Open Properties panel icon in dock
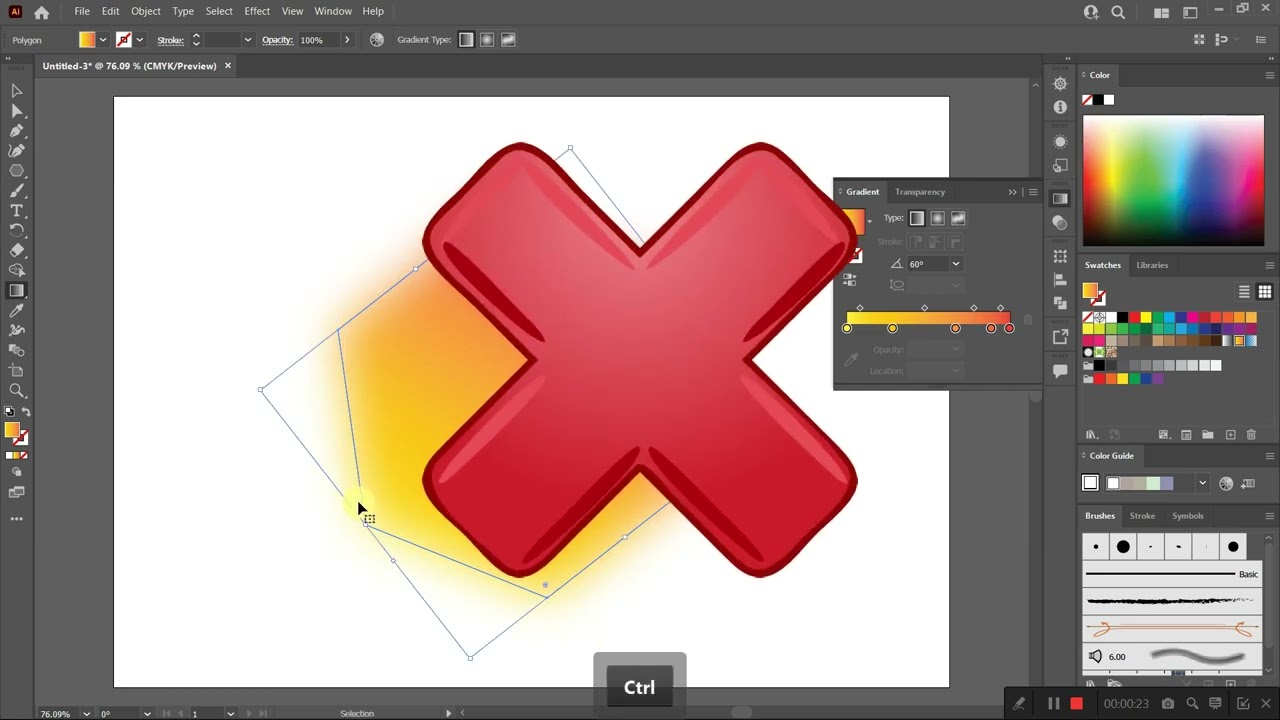 pos(1060,84)
